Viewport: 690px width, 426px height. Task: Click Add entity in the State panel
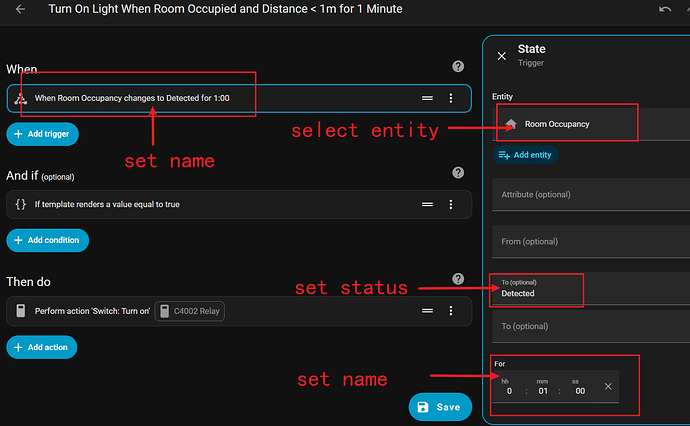(525, 155)
